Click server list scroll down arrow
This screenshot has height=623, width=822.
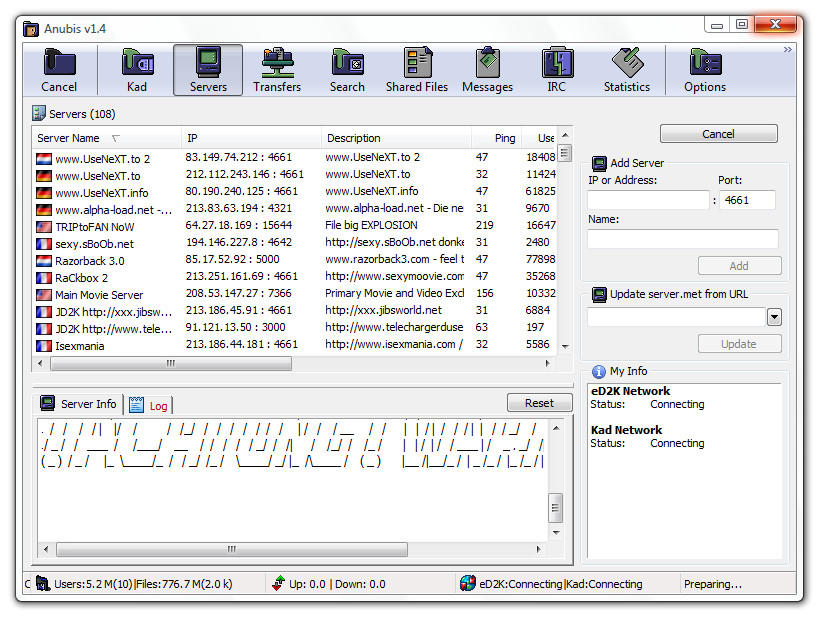[565, 347]
